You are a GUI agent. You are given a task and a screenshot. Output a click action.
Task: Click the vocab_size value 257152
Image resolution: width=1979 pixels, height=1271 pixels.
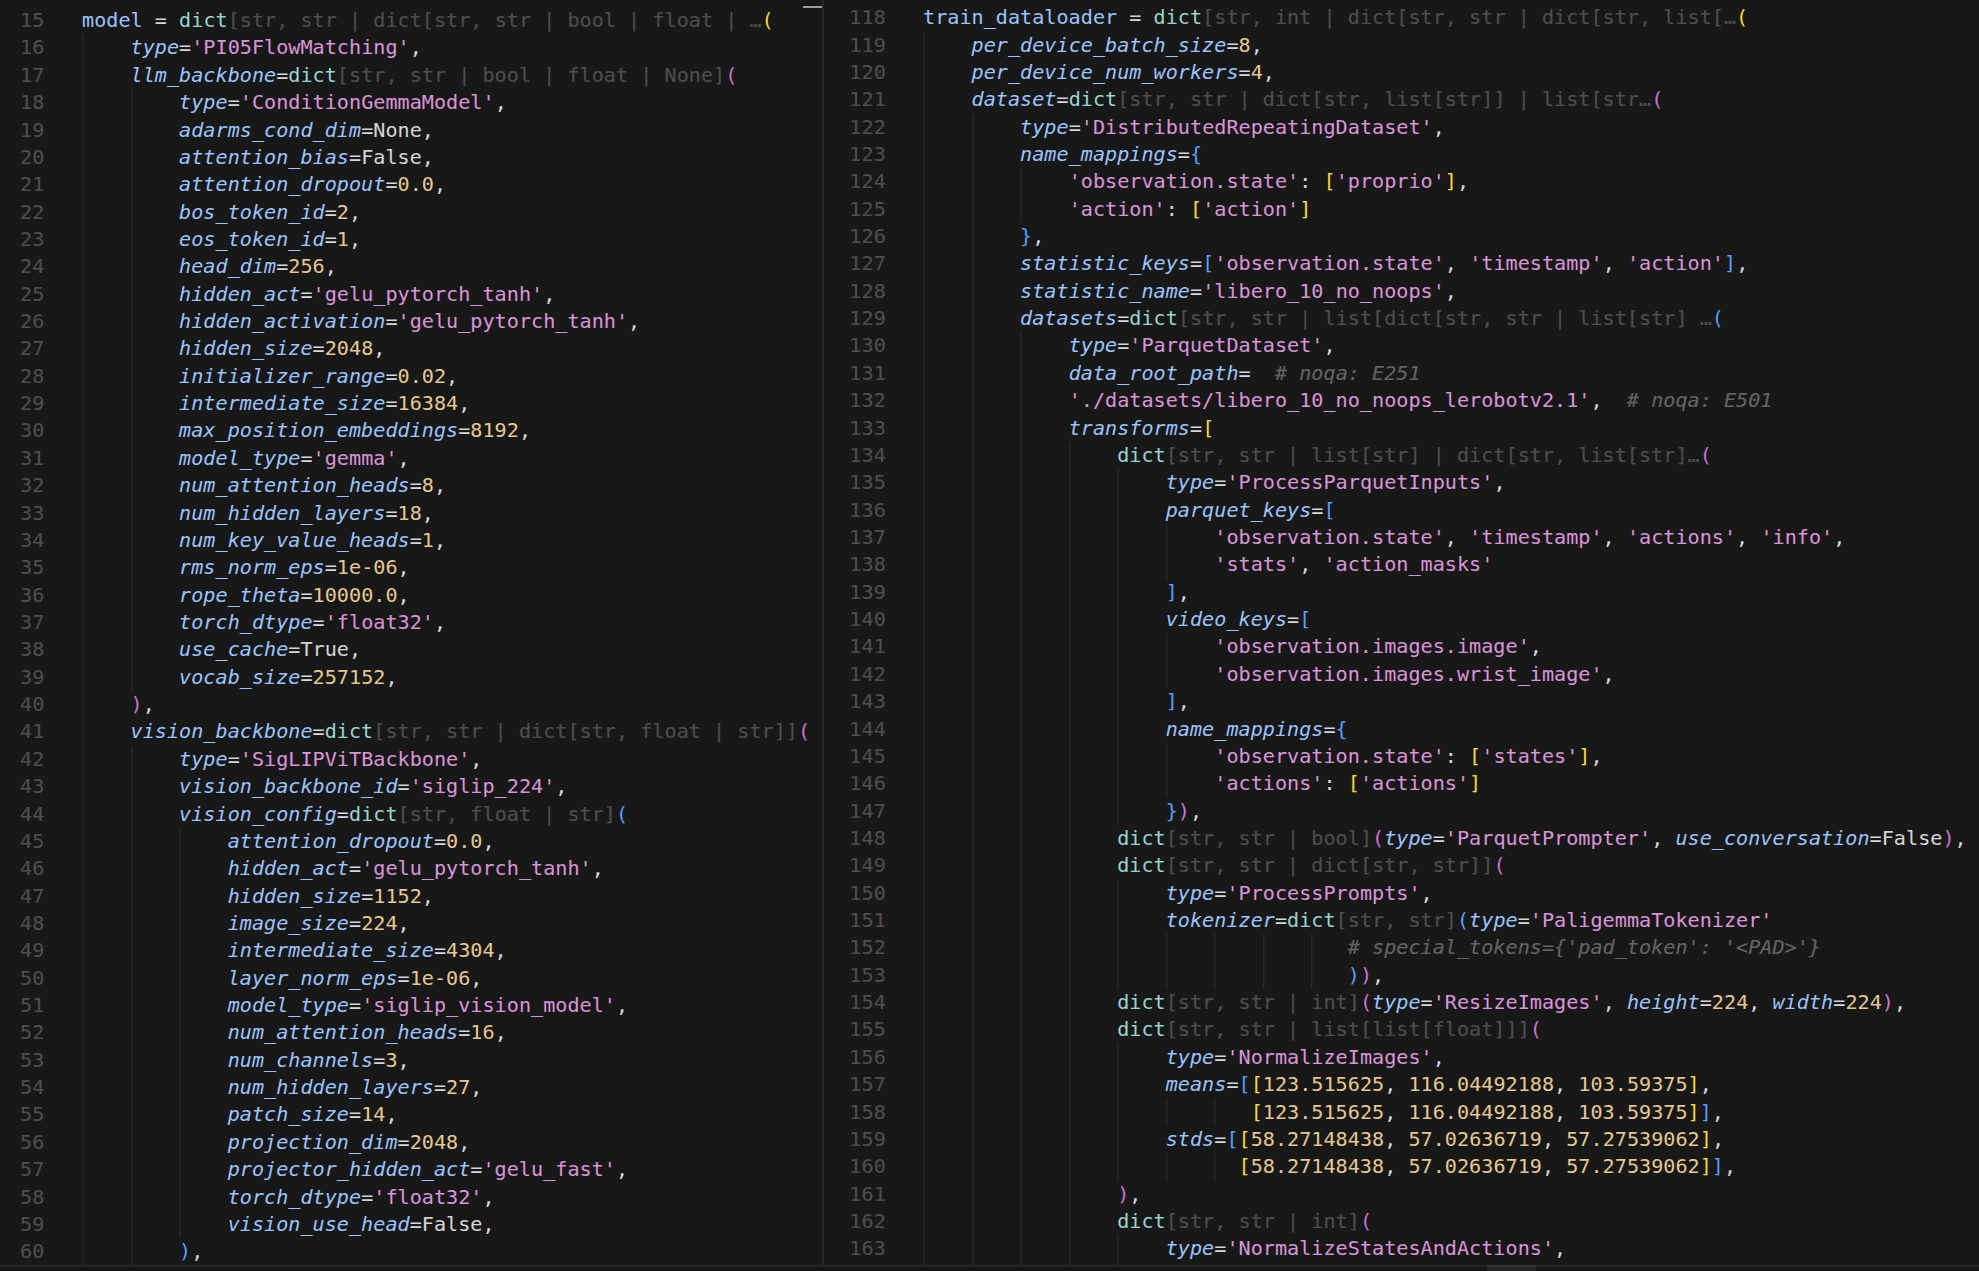[349, 677]
